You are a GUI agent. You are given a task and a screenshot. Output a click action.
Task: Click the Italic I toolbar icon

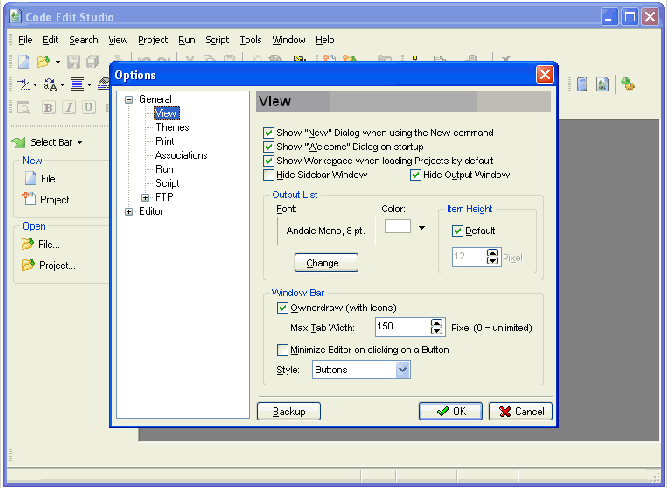[69, 108]
